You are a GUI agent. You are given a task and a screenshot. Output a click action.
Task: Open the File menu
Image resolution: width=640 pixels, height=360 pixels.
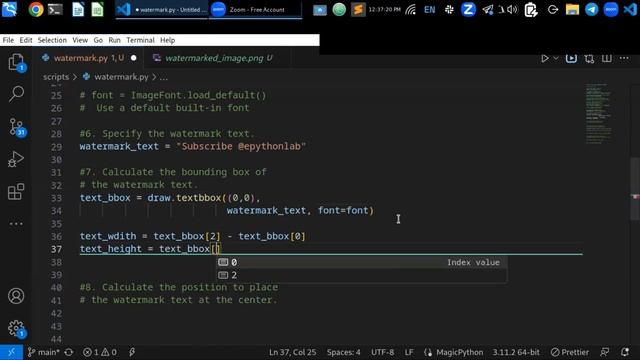[x=8, y=40]
